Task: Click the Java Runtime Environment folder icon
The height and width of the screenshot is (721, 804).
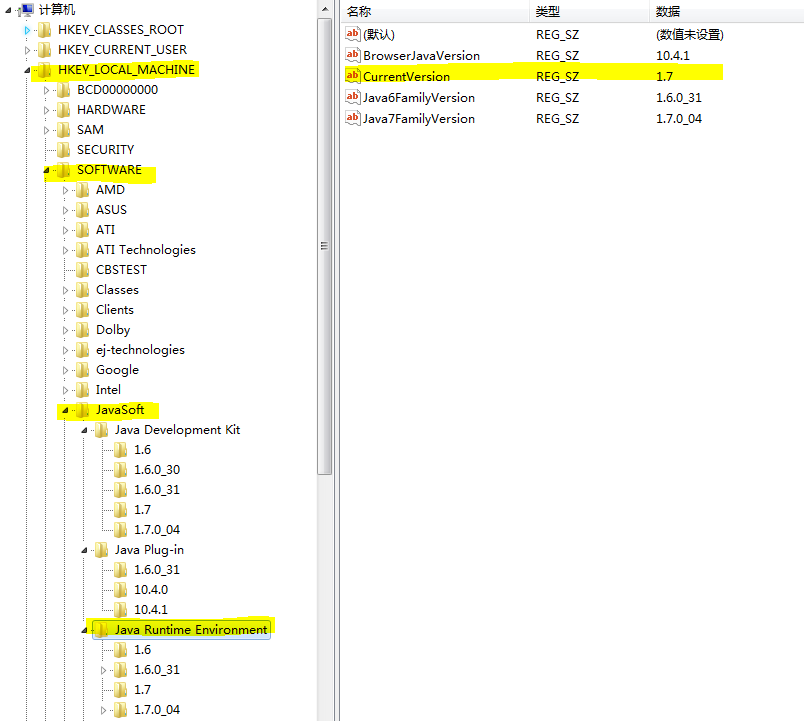Action: [x=100, y=629]
